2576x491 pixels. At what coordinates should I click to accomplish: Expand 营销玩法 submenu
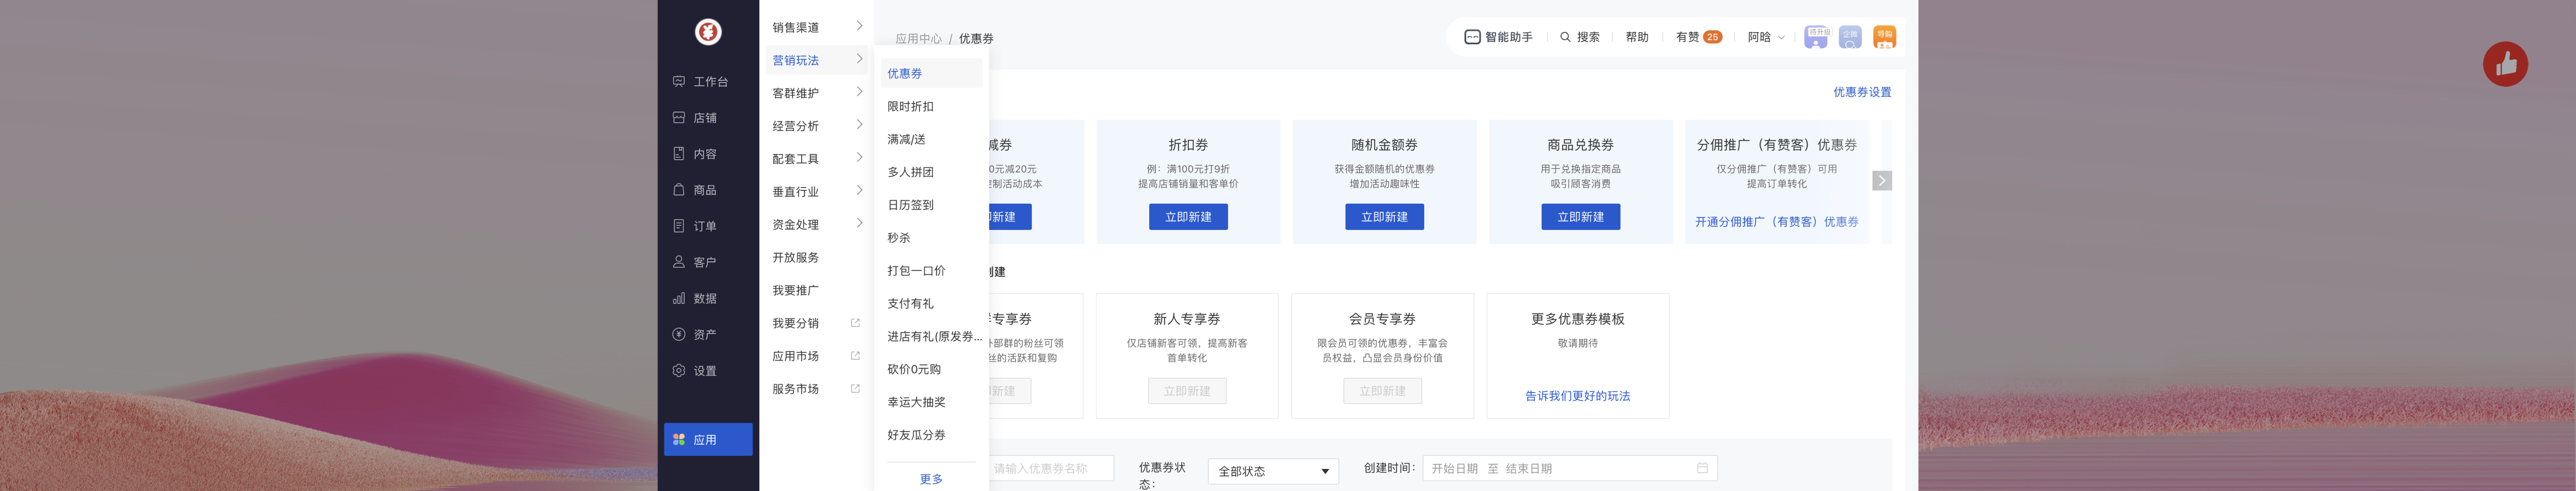click(816, 60)
